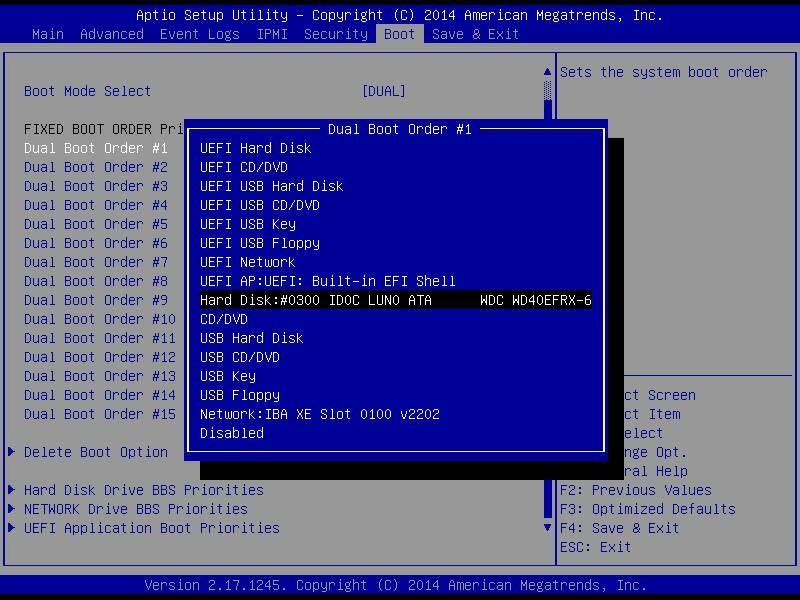Image resolution: width=800 pixels, height=600 pixels.
Task: Pick the USB CD/DVD legacy option
Action: click(x=240, y=357)
